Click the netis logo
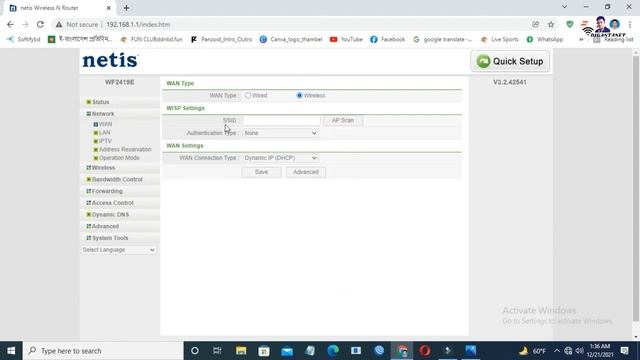 coord(110,60)
